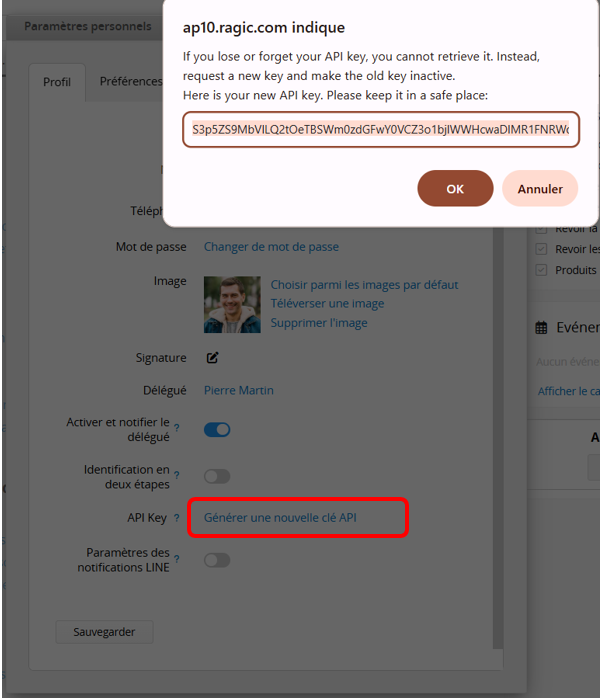Switch to the Profil tab

coord(57,82)
